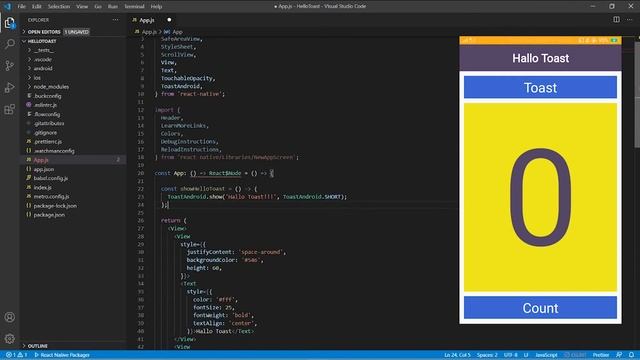Open babel.config.js file in explorer
The height and width of the screenshot is (360, 640).
[x=51, y=178]
